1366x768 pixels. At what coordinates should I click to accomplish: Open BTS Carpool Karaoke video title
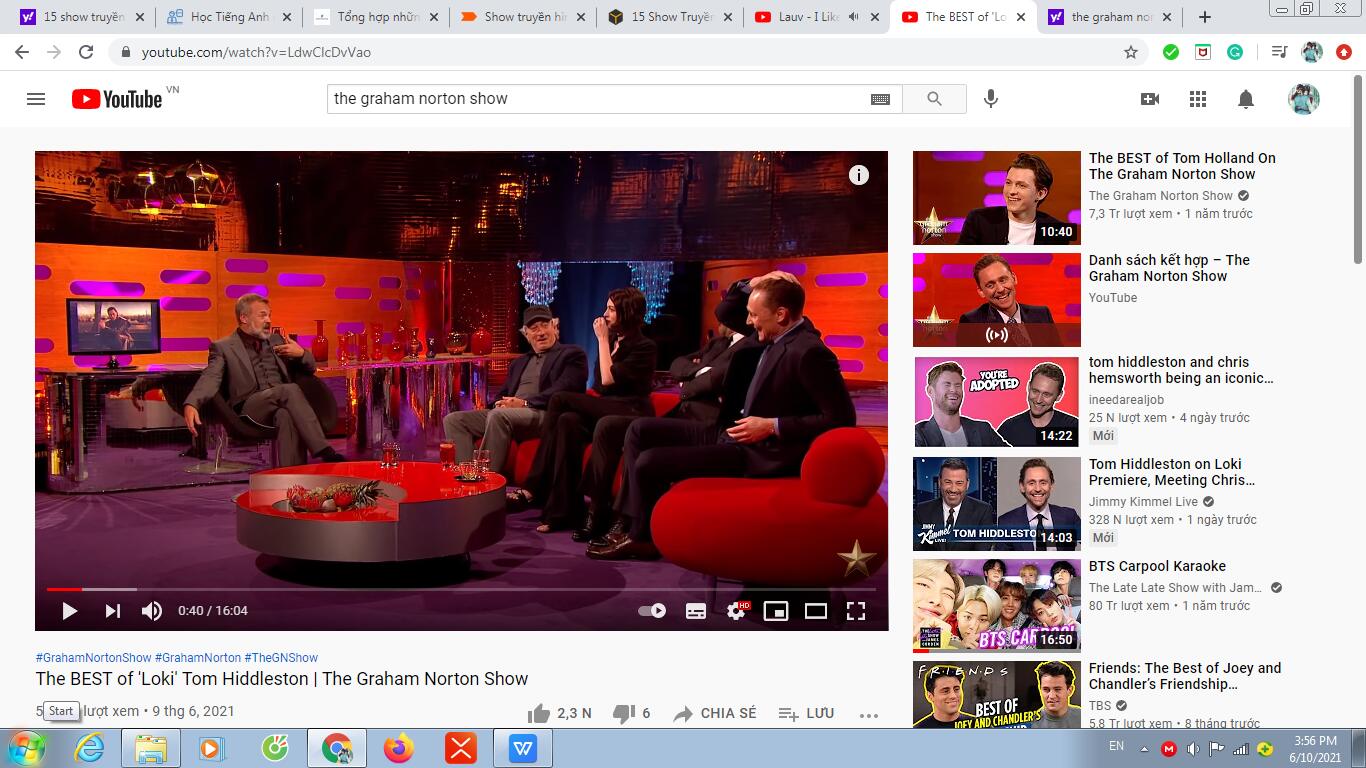(1157, 566)
